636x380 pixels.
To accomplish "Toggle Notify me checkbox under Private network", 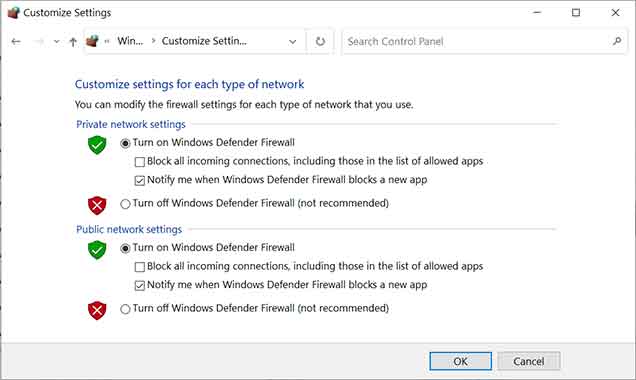I will (140, 180).
